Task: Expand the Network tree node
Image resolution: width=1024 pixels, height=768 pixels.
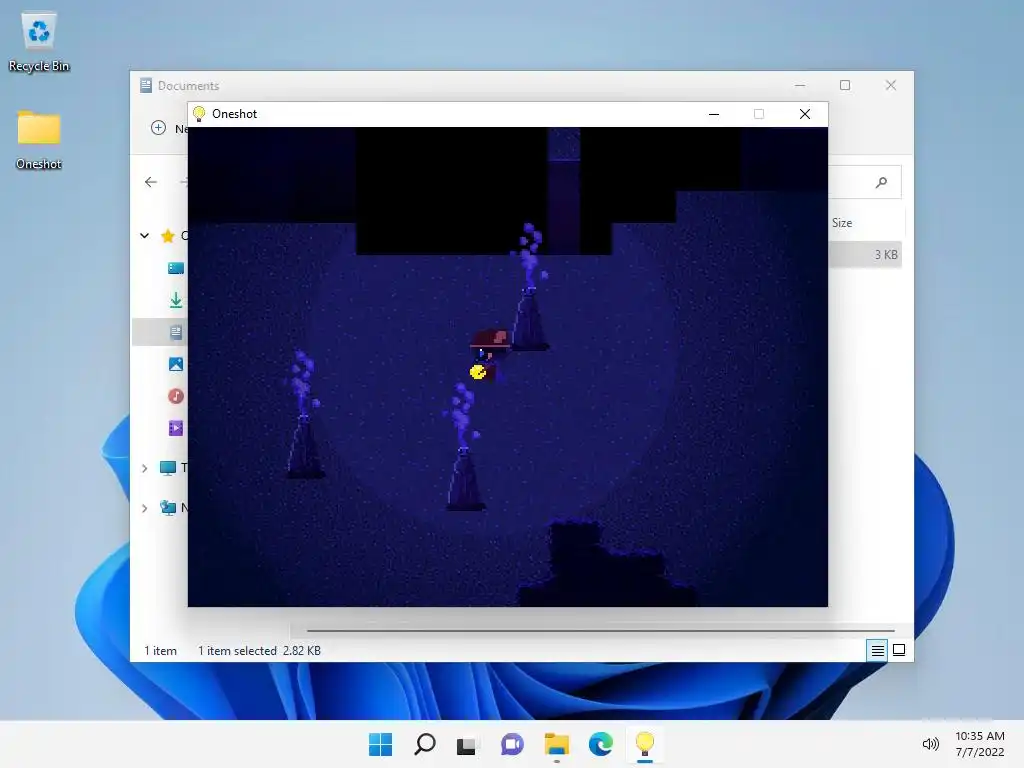Action: tap(145, 508)
